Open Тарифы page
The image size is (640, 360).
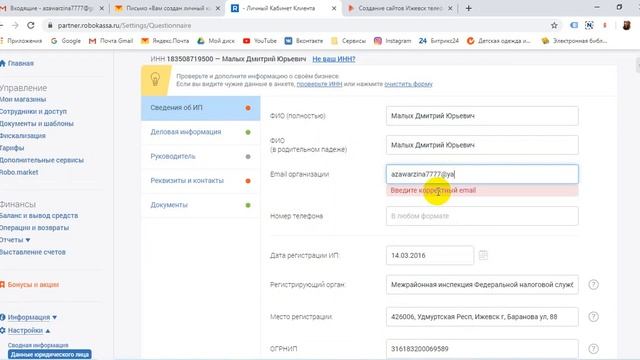point(12,148)
